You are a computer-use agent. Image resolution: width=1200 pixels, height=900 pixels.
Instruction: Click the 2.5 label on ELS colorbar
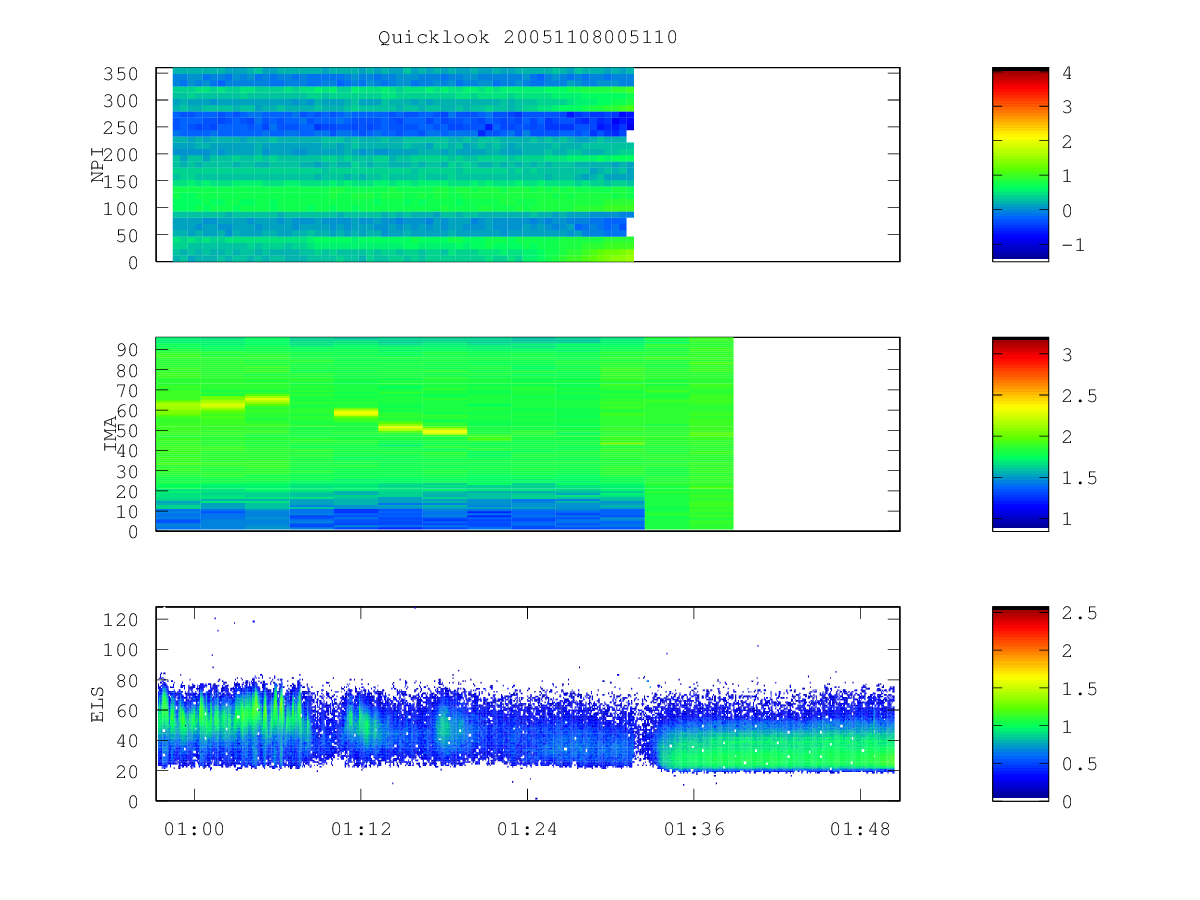tap(1080, 613)
